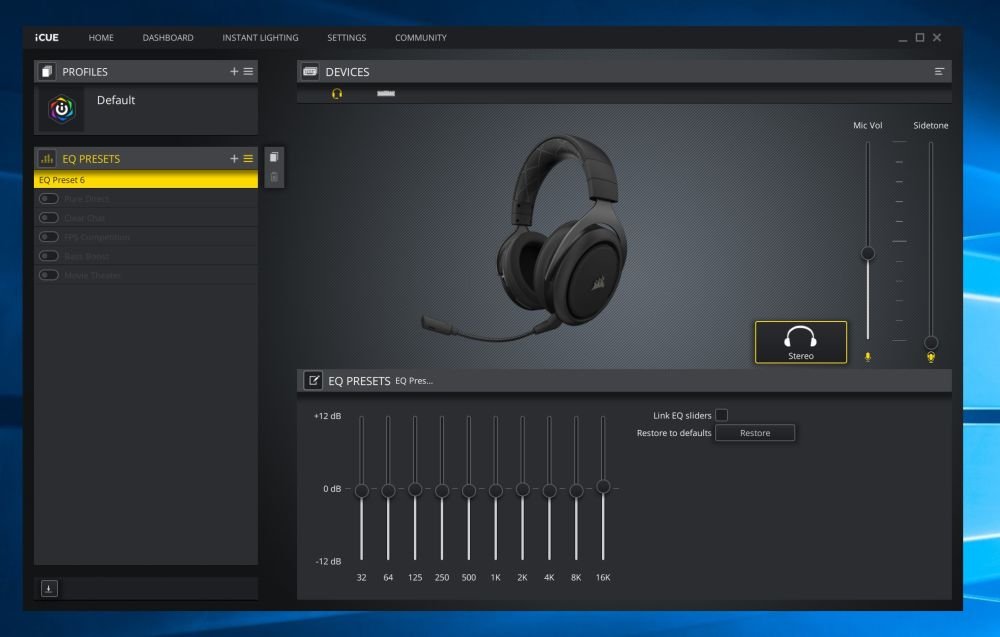Select the Default profile name
The width and height of the screenshot is (1000, 637).
pos(115,100)
